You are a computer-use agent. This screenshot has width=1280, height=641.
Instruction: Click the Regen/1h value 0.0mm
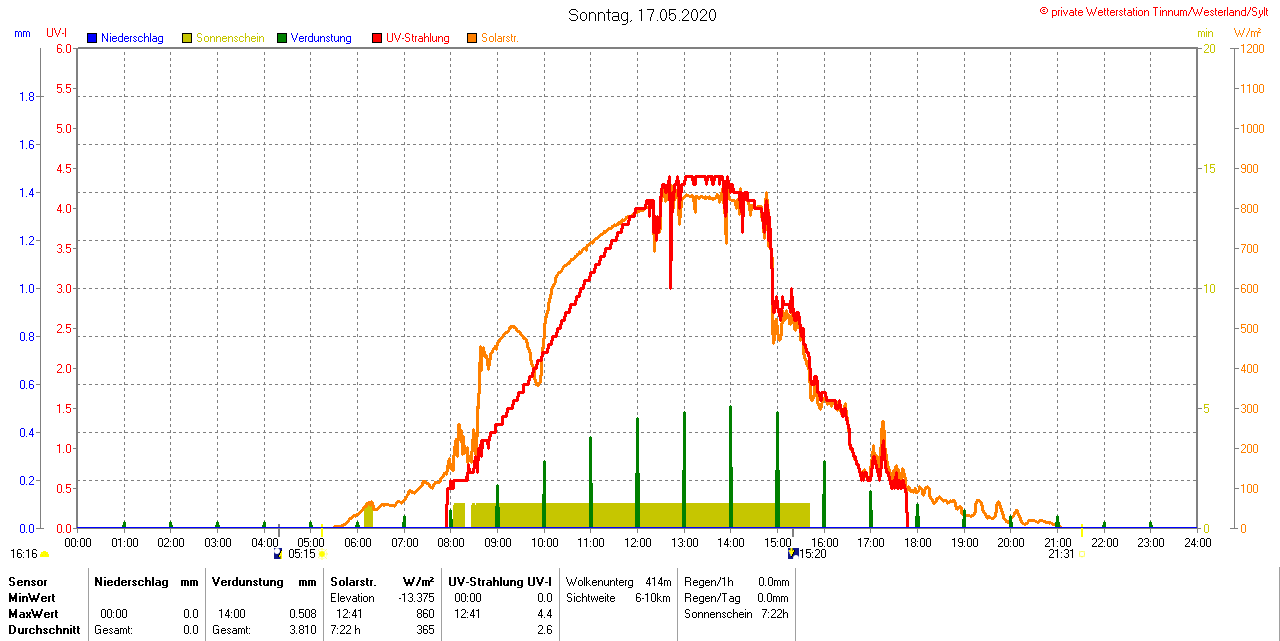pos(773,581)
